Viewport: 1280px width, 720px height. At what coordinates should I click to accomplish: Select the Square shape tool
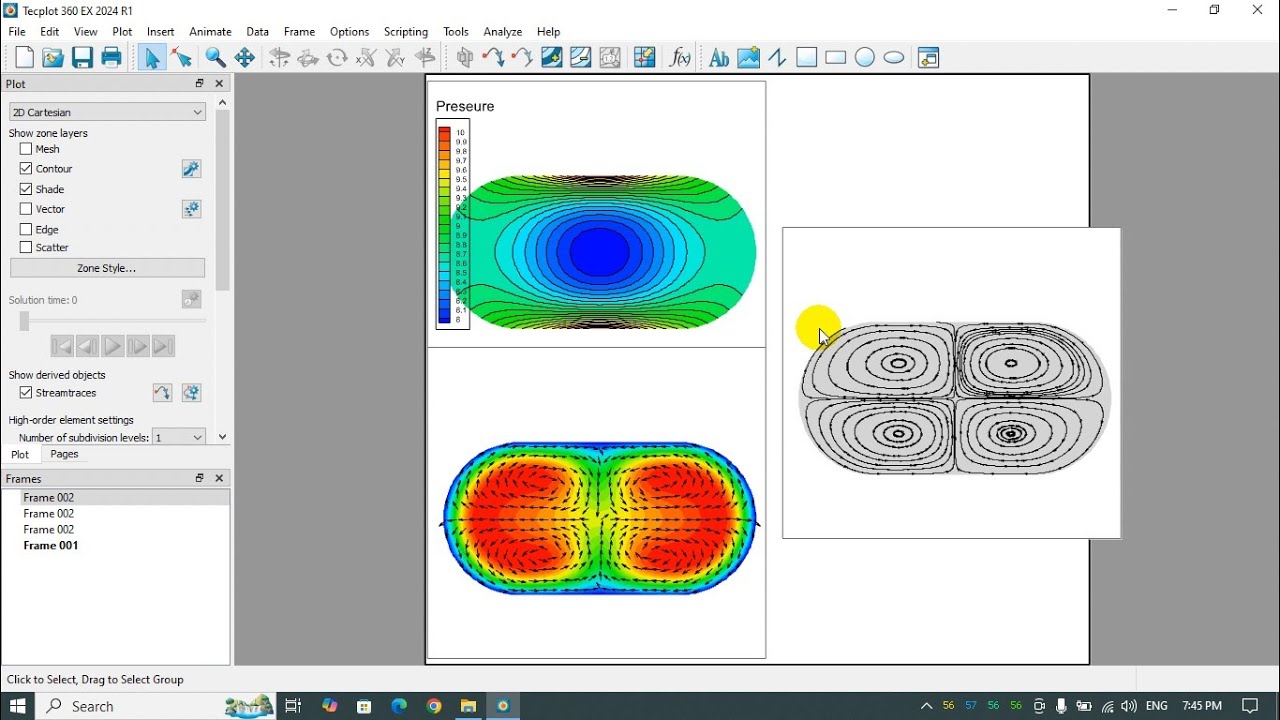click(x=806, y=58)
